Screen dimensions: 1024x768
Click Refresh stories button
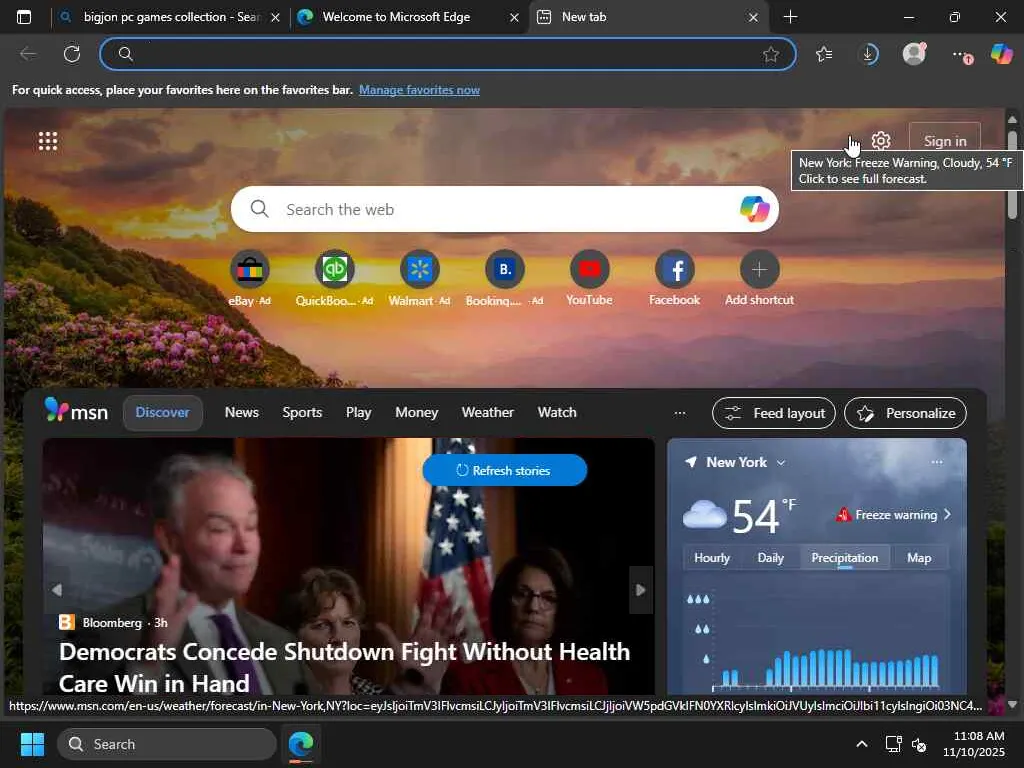(x=504, y=470)
